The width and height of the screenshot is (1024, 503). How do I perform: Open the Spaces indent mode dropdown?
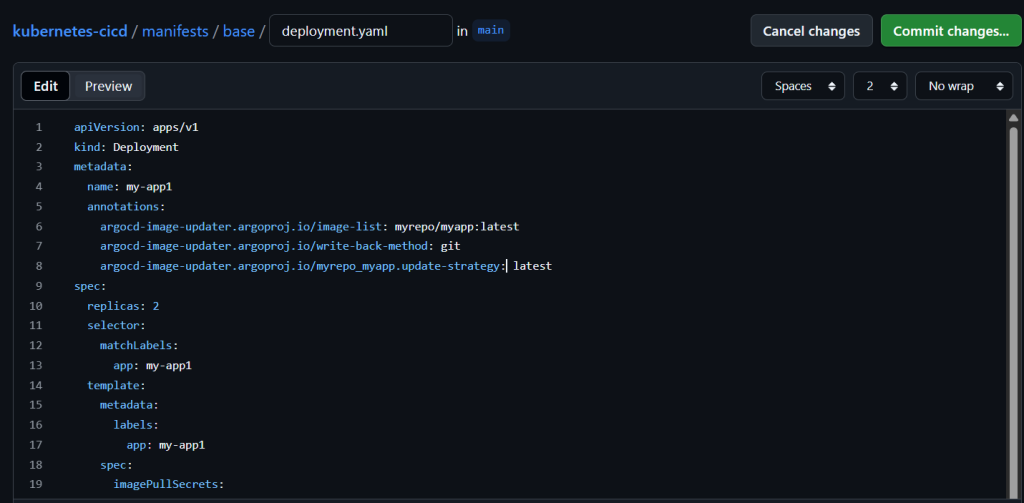(803, 86)
